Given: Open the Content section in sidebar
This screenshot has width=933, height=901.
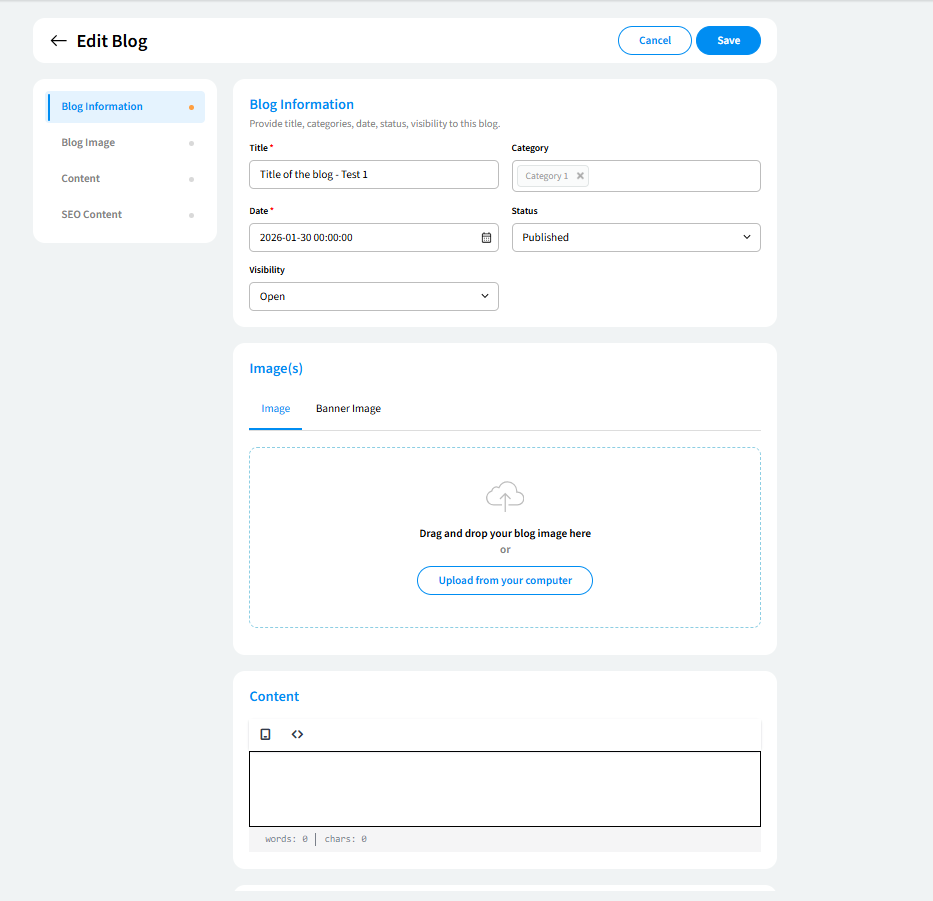Looking at the screenshot, I should (x=81, y=179).
